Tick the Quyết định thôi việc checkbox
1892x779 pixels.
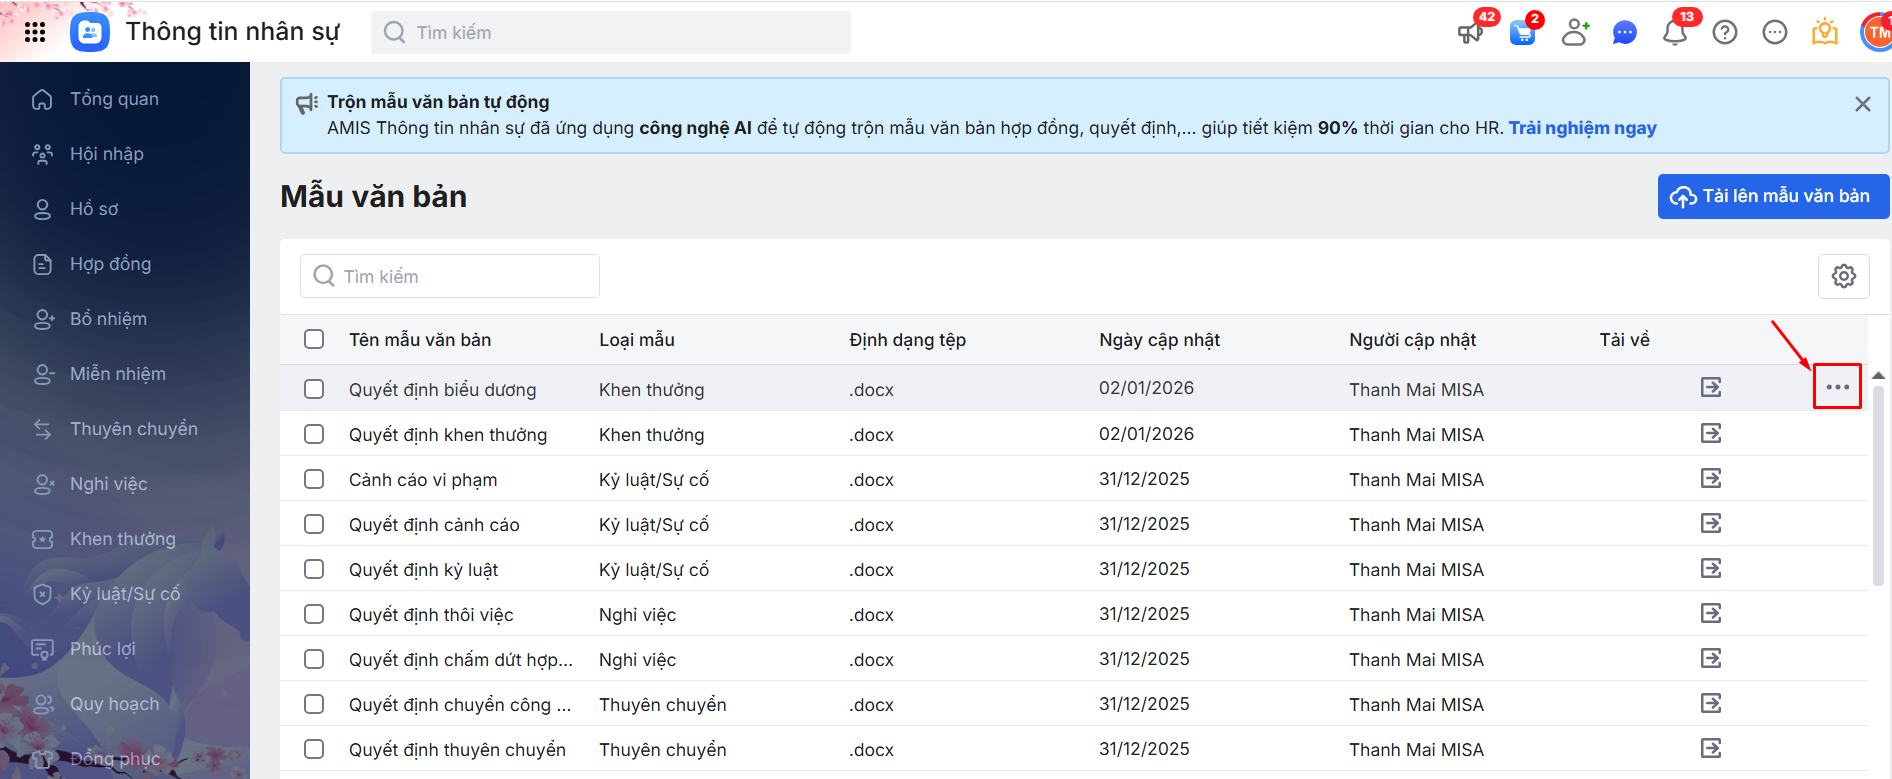314,614
